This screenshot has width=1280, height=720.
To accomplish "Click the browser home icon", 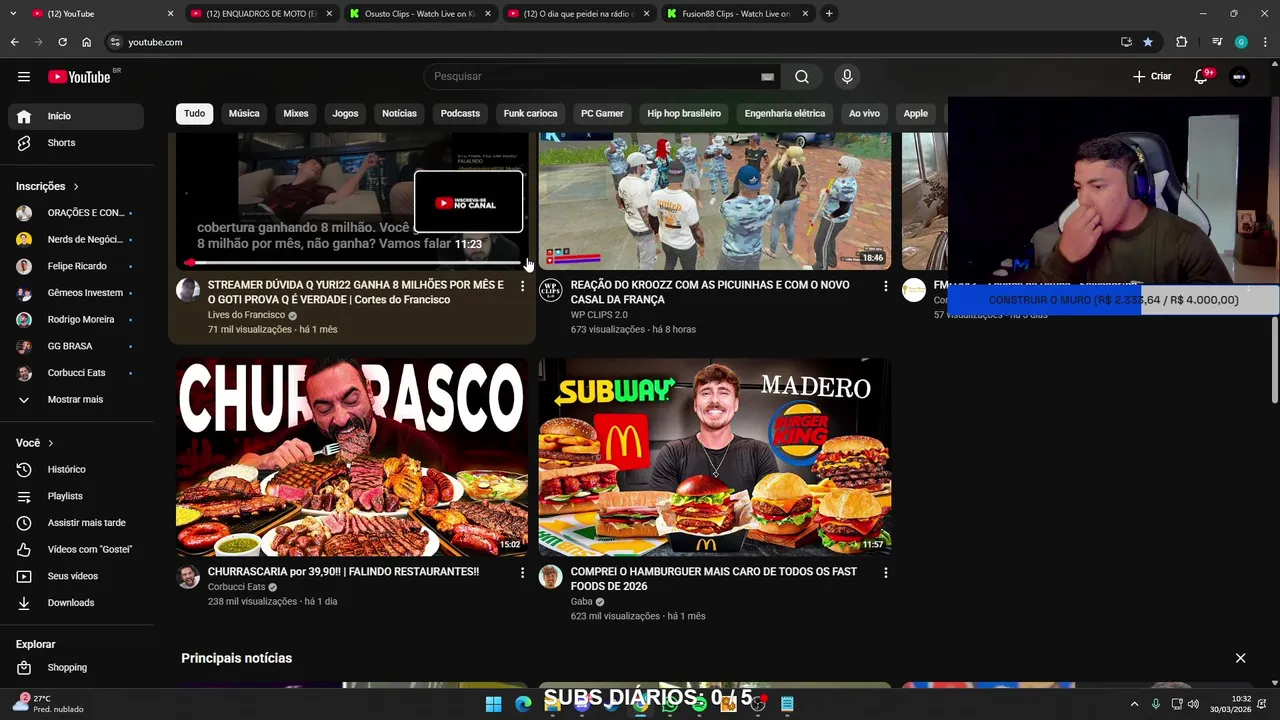I will tap(86, 42).
